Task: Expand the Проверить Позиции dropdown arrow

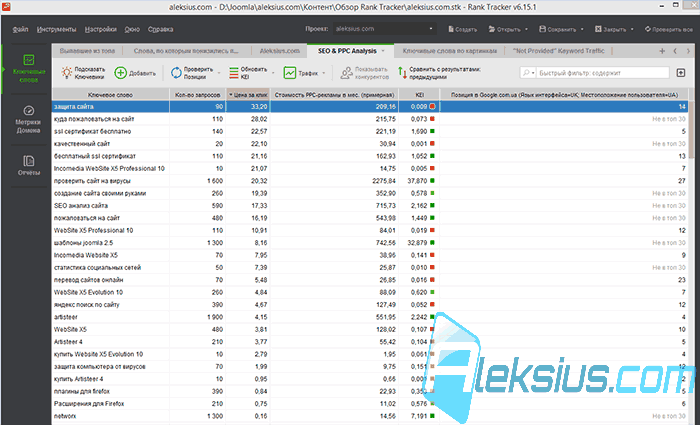Action: click(219, 73)
